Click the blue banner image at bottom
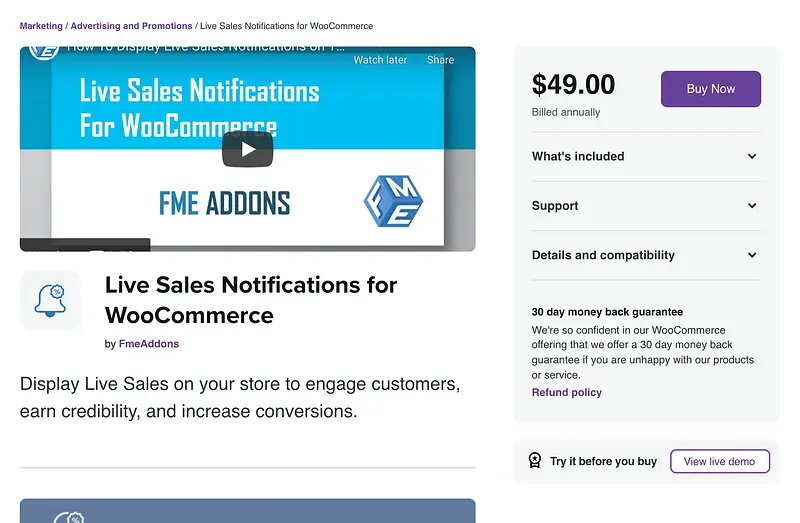The width and height of the screenshot is (800, 523). (247, 511)
